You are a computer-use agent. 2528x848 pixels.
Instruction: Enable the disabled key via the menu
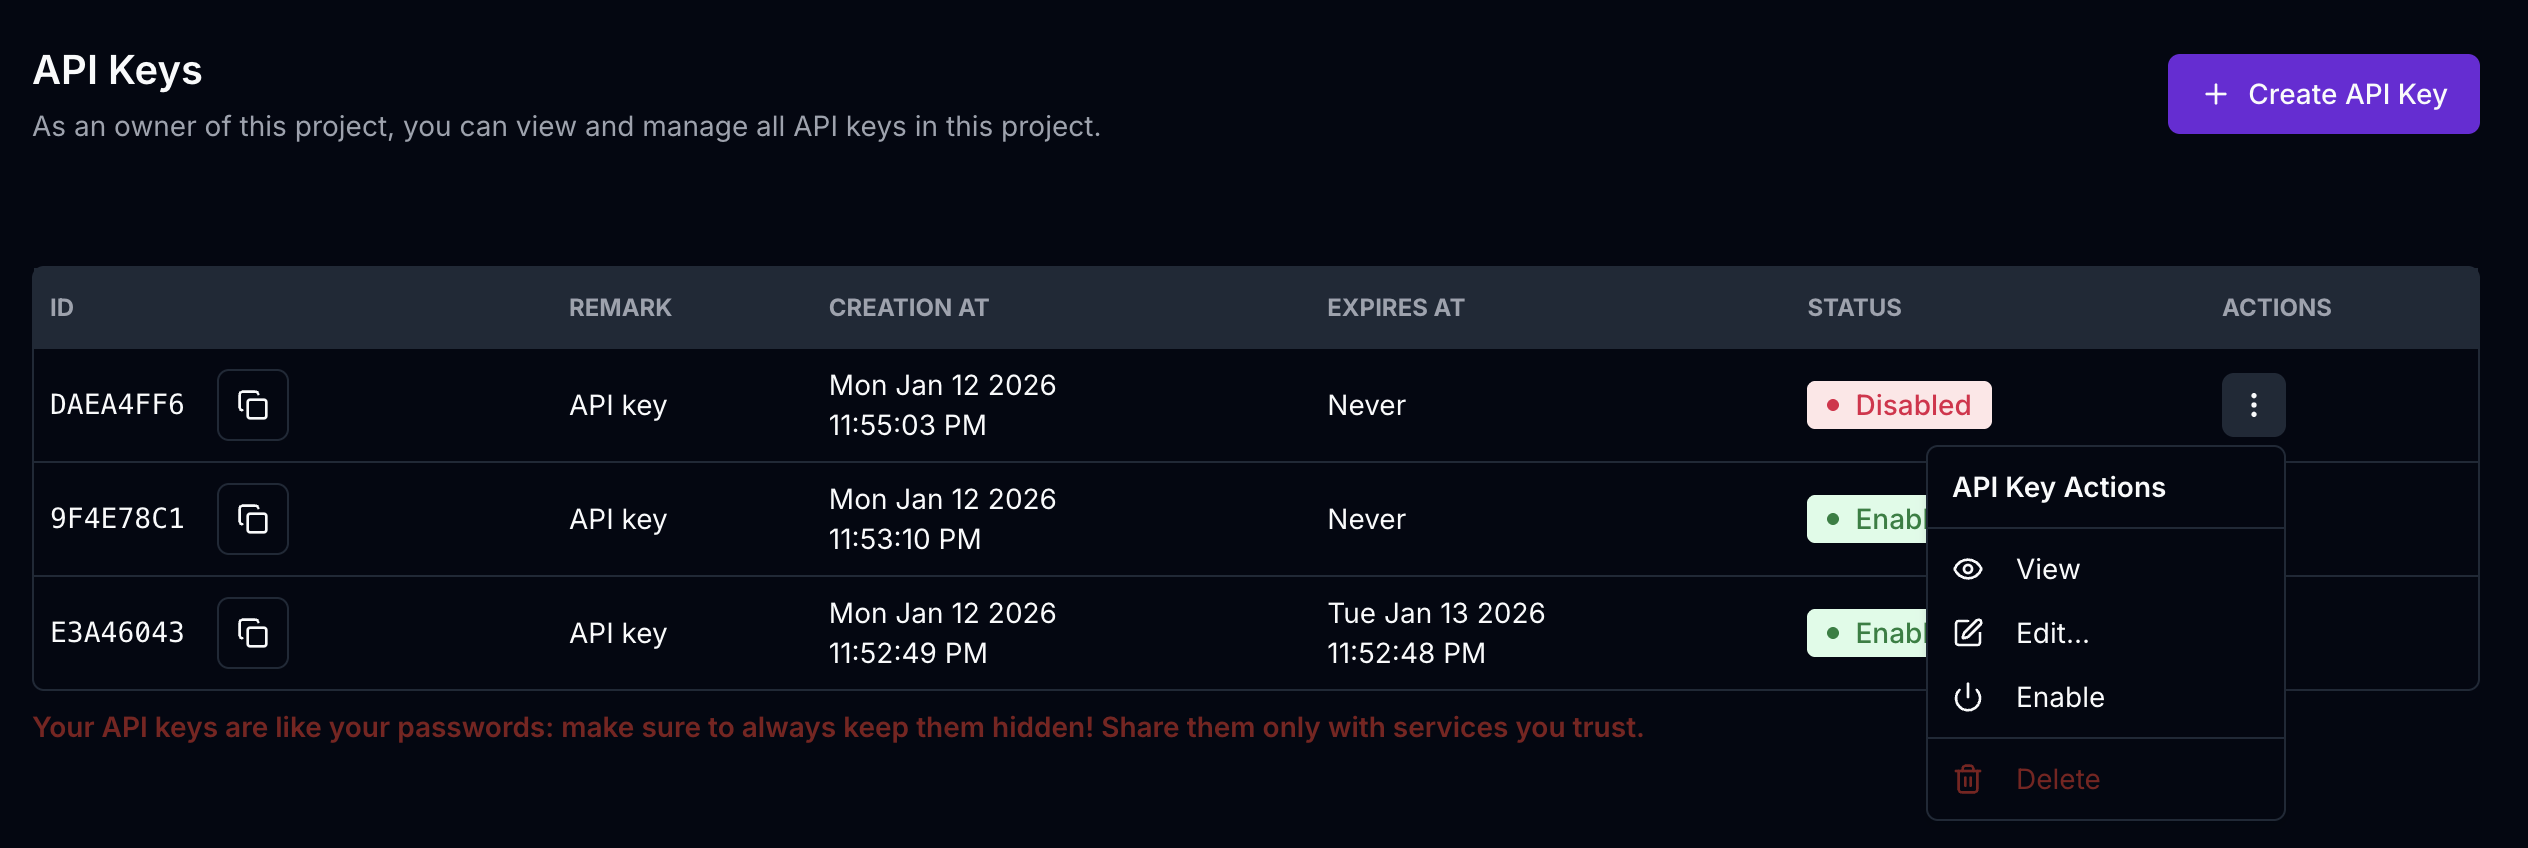click(x=2060, y=697)
